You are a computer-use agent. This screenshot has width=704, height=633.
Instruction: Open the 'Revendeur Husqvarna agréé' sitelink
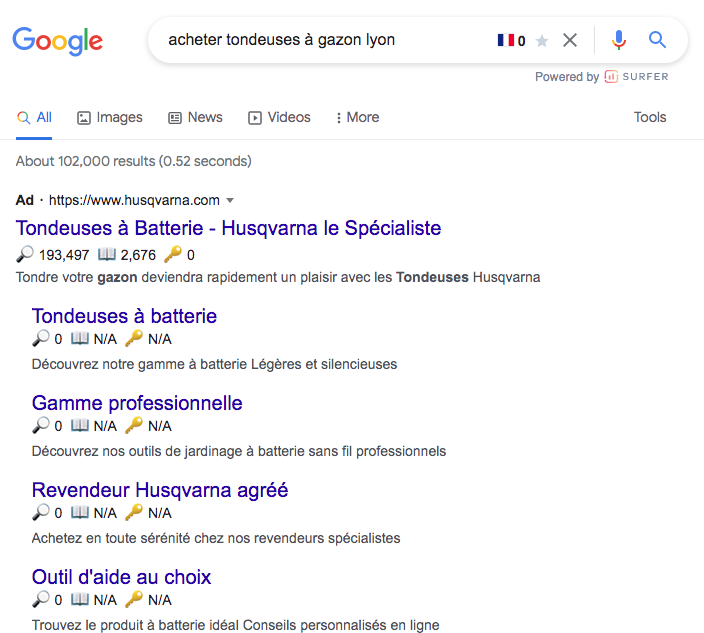[x=160, y=490]
